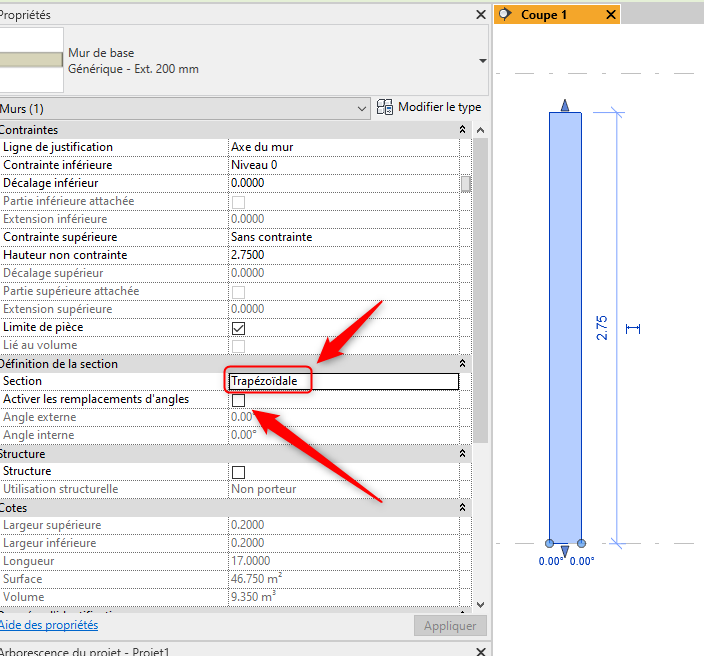Close the Coupe 1 view tab

(x=611, y=14)
